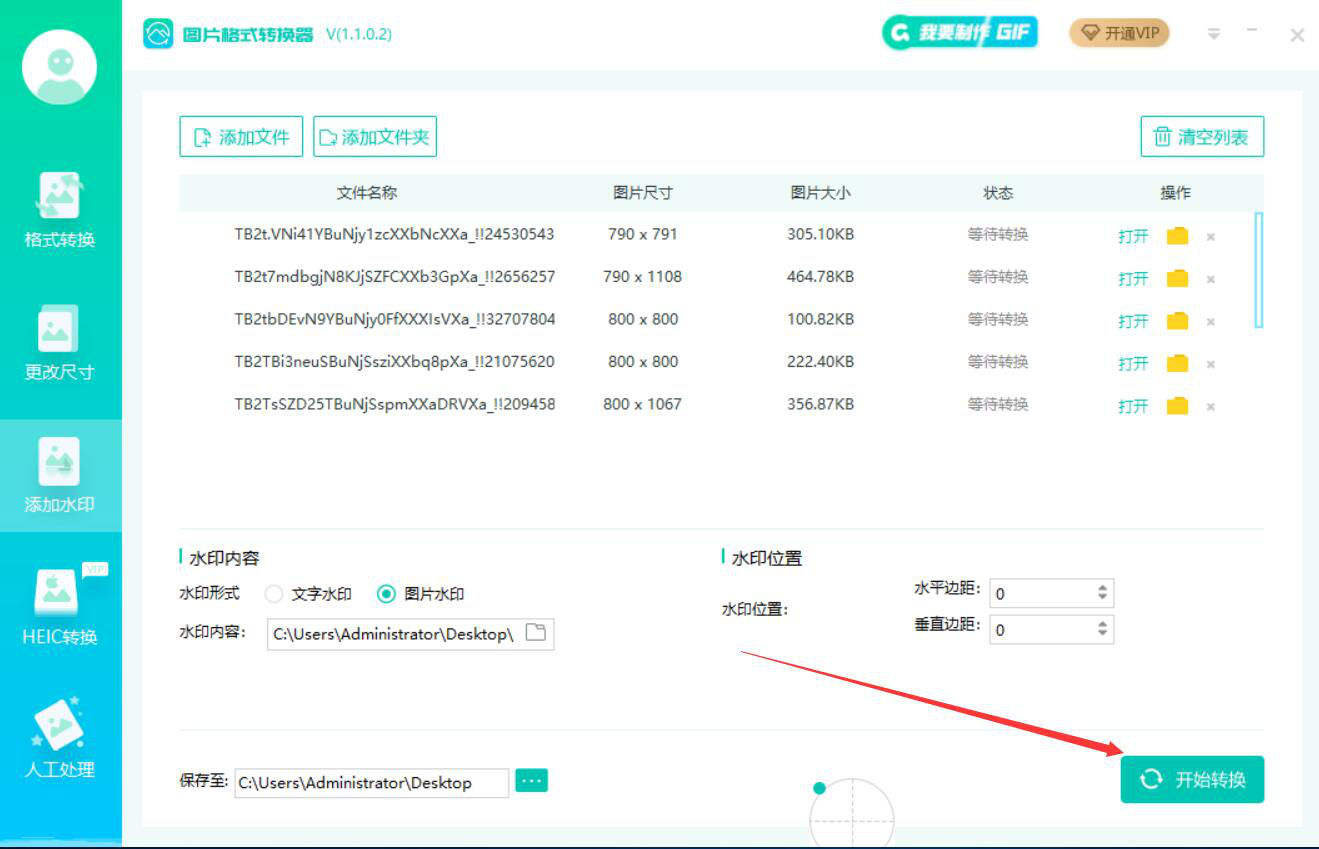This screenshot has height=849, width=1319.
Task: Click 等待转换 status of the 305.10KB file
Action: [x=998, y=235]
